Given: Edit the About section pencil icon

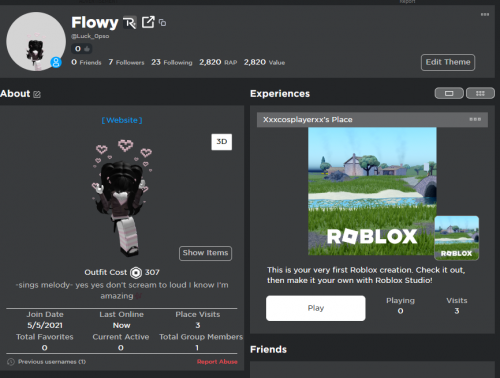Looking at the screenshot, I should click(x=37, y=94).
